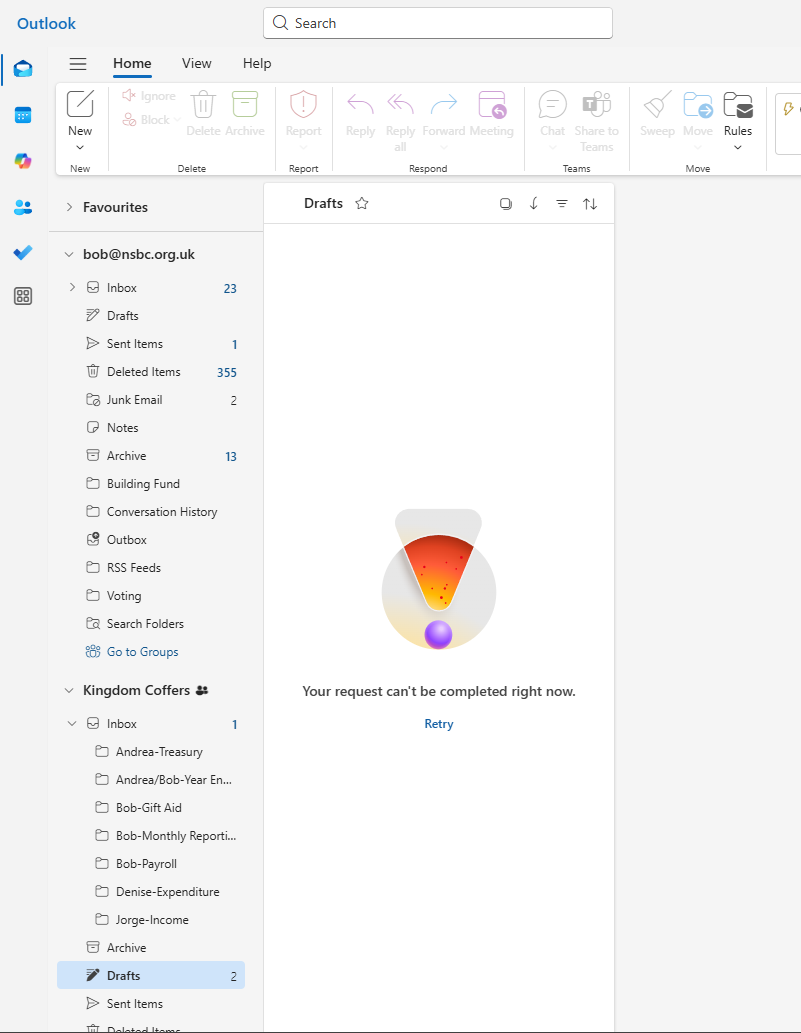801x1033 pixels.
Task: Click the Block sender icon
Action: coord(129,119)
